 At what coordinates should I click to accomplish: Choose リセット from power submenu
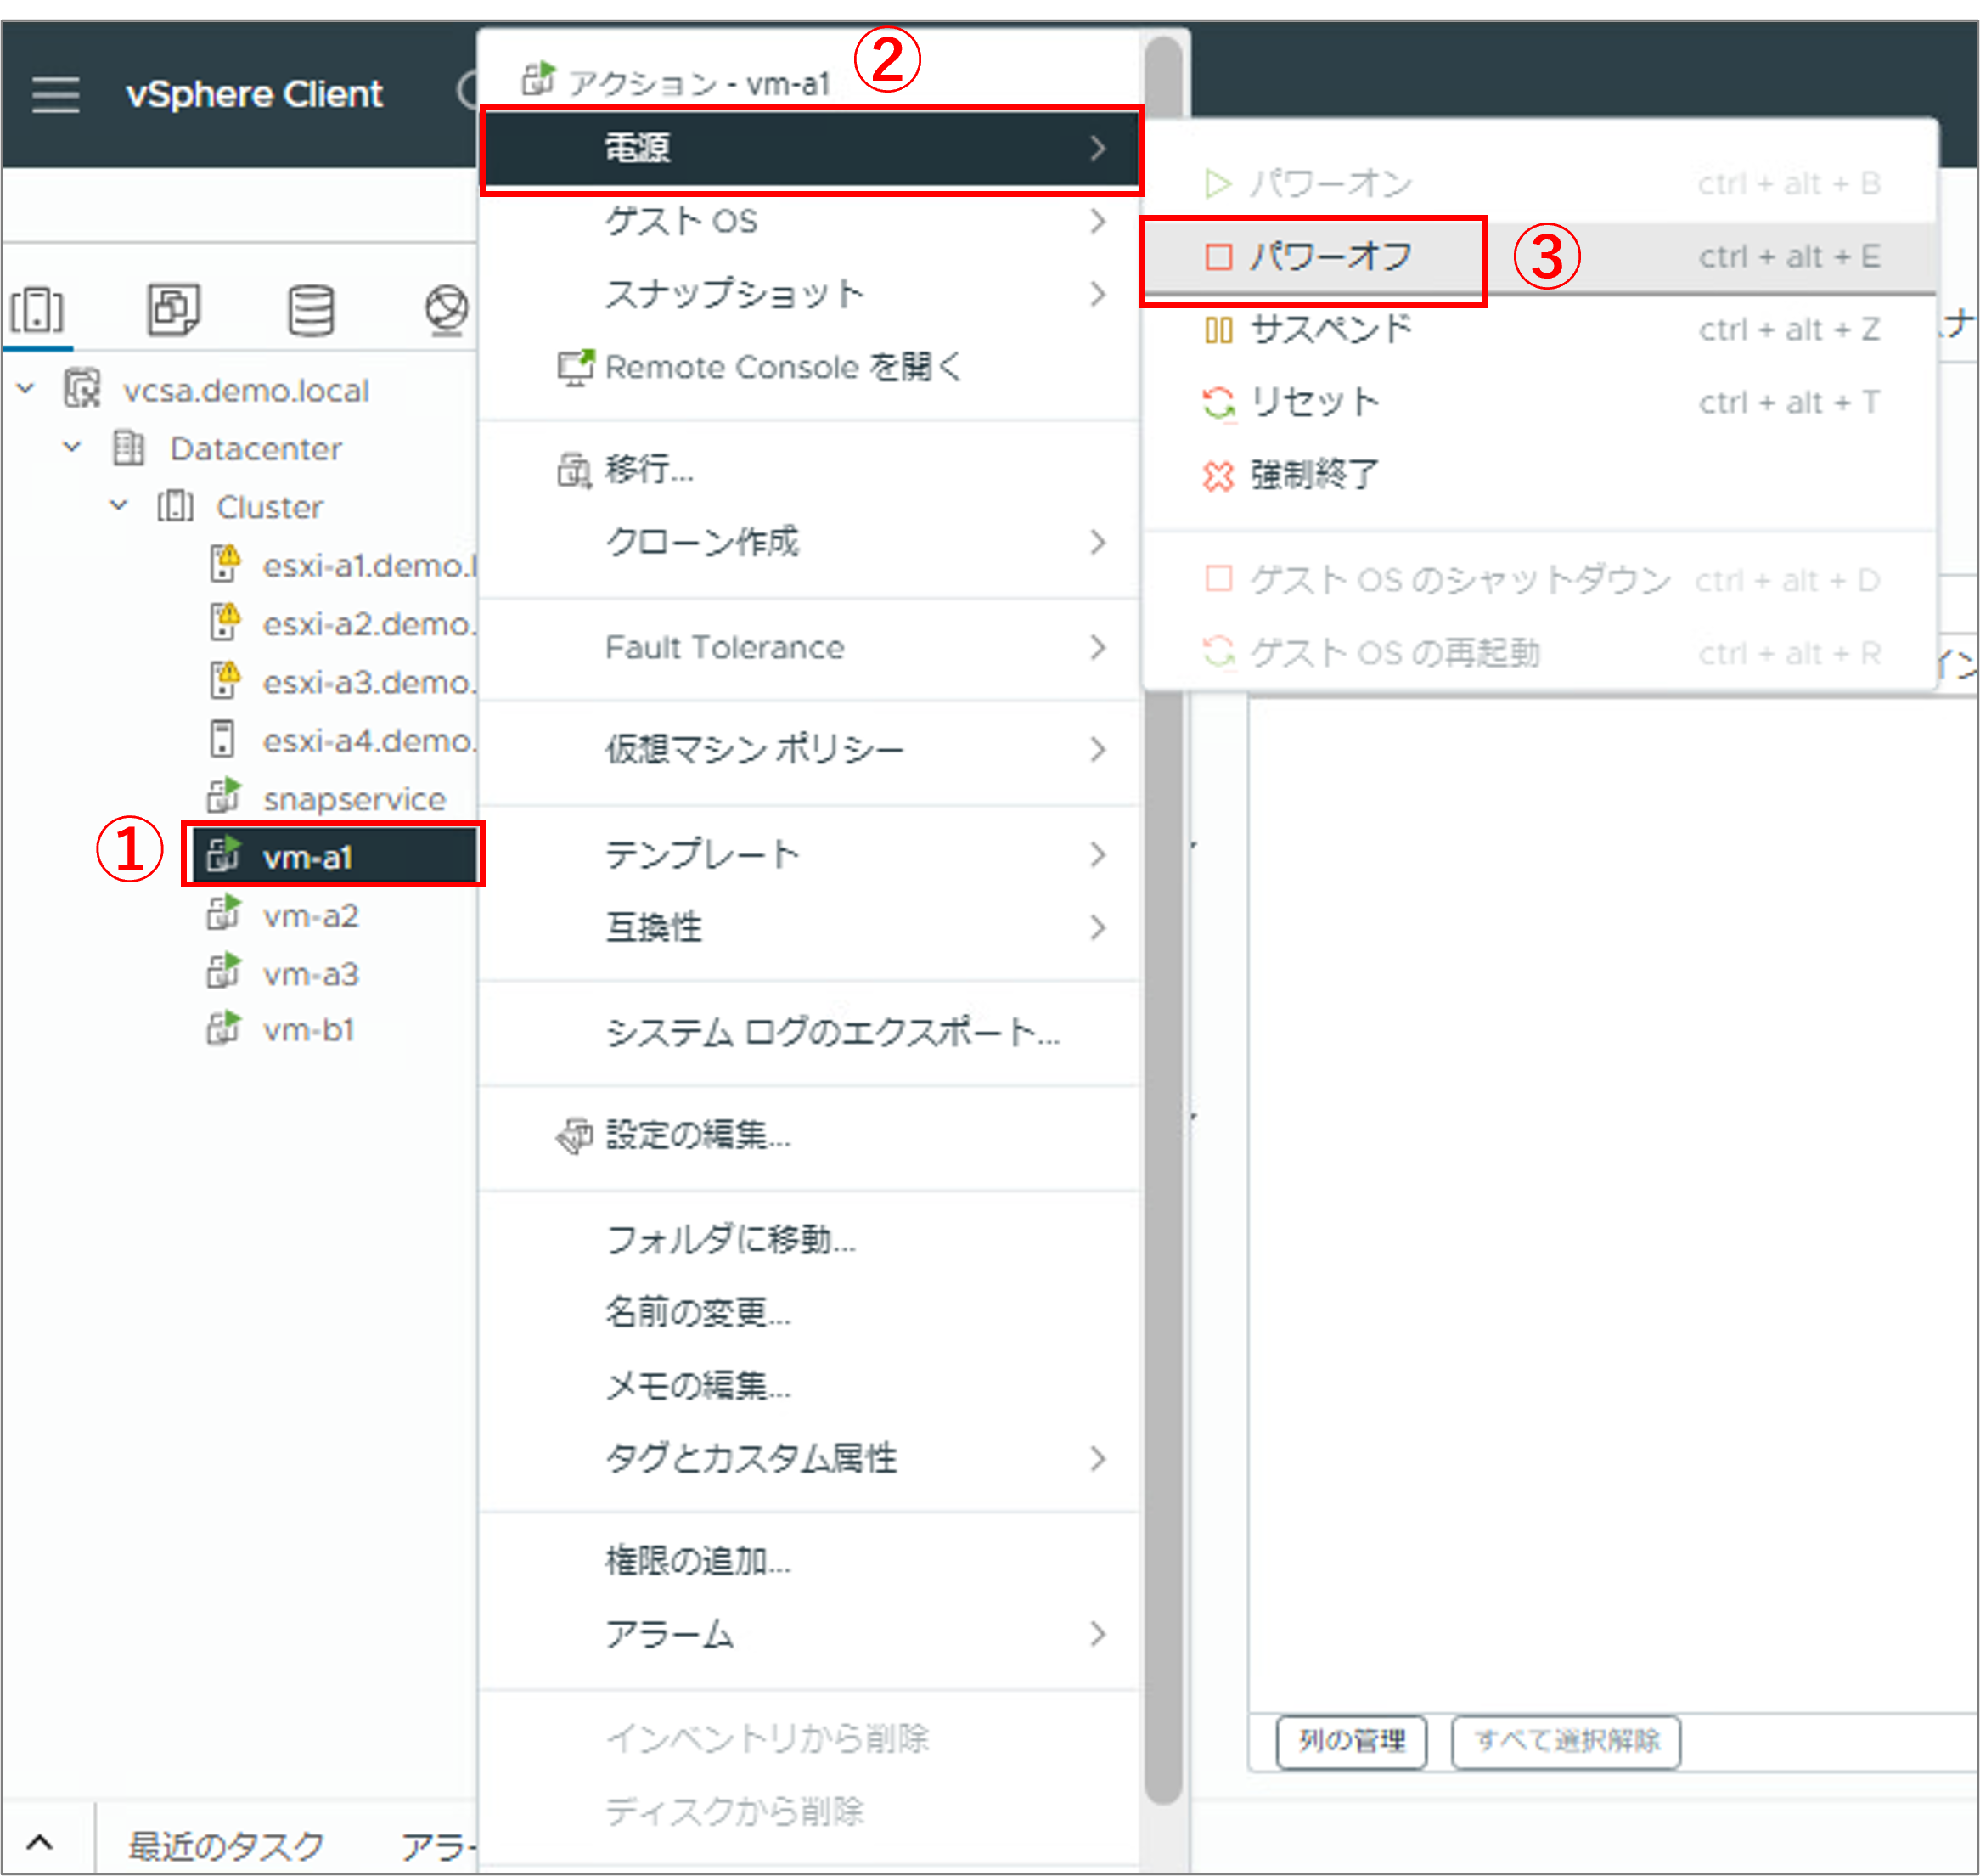click(x=1540, y=403)
